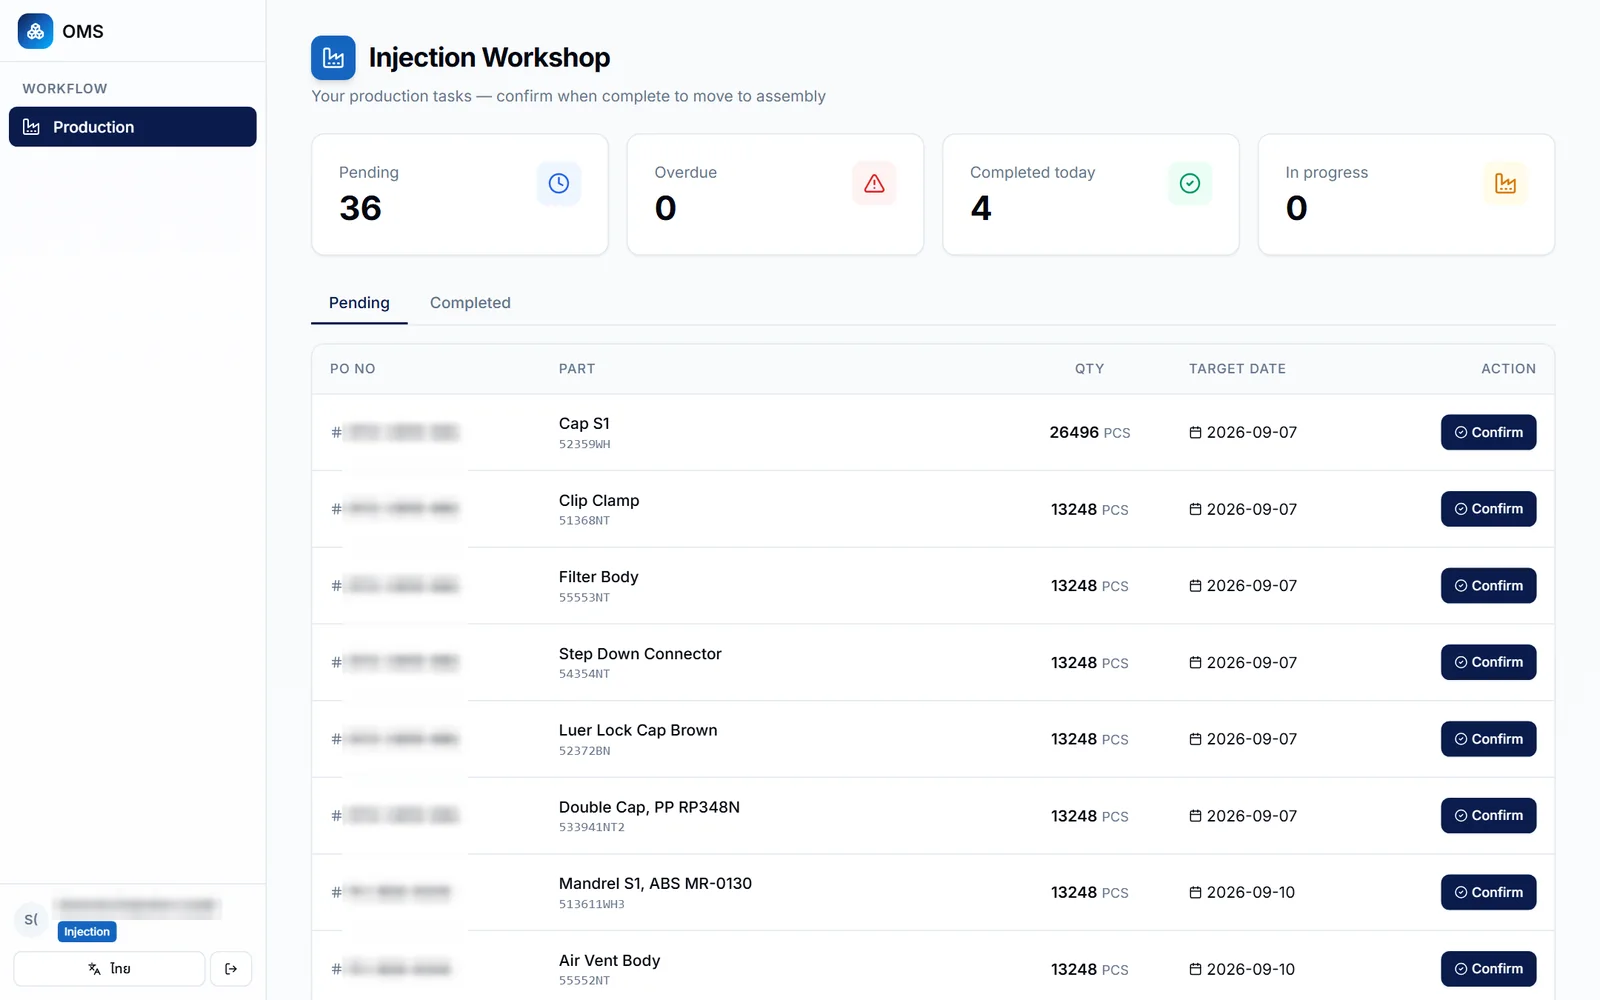Switch to the Completed tab
This screenshot has height=1000, width=1600.
point(470,303)
